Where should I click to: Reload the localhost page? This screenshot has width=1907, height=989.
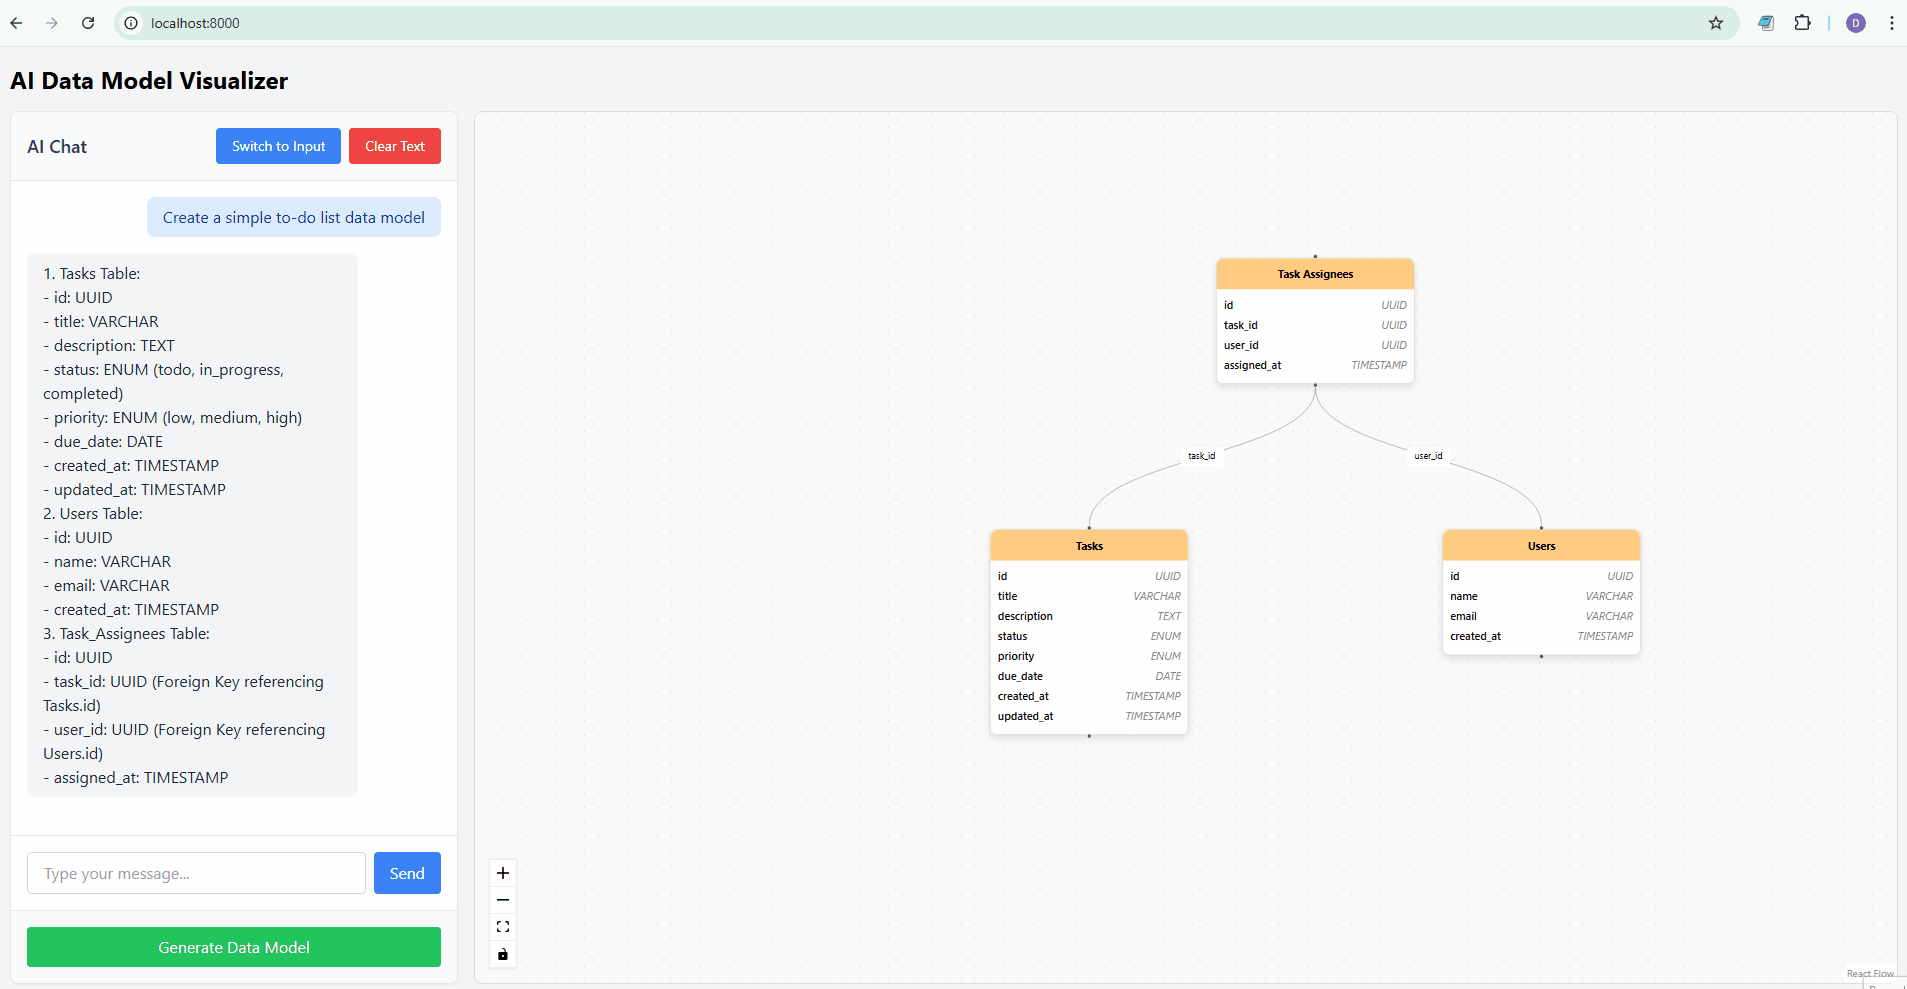point(88,23)
